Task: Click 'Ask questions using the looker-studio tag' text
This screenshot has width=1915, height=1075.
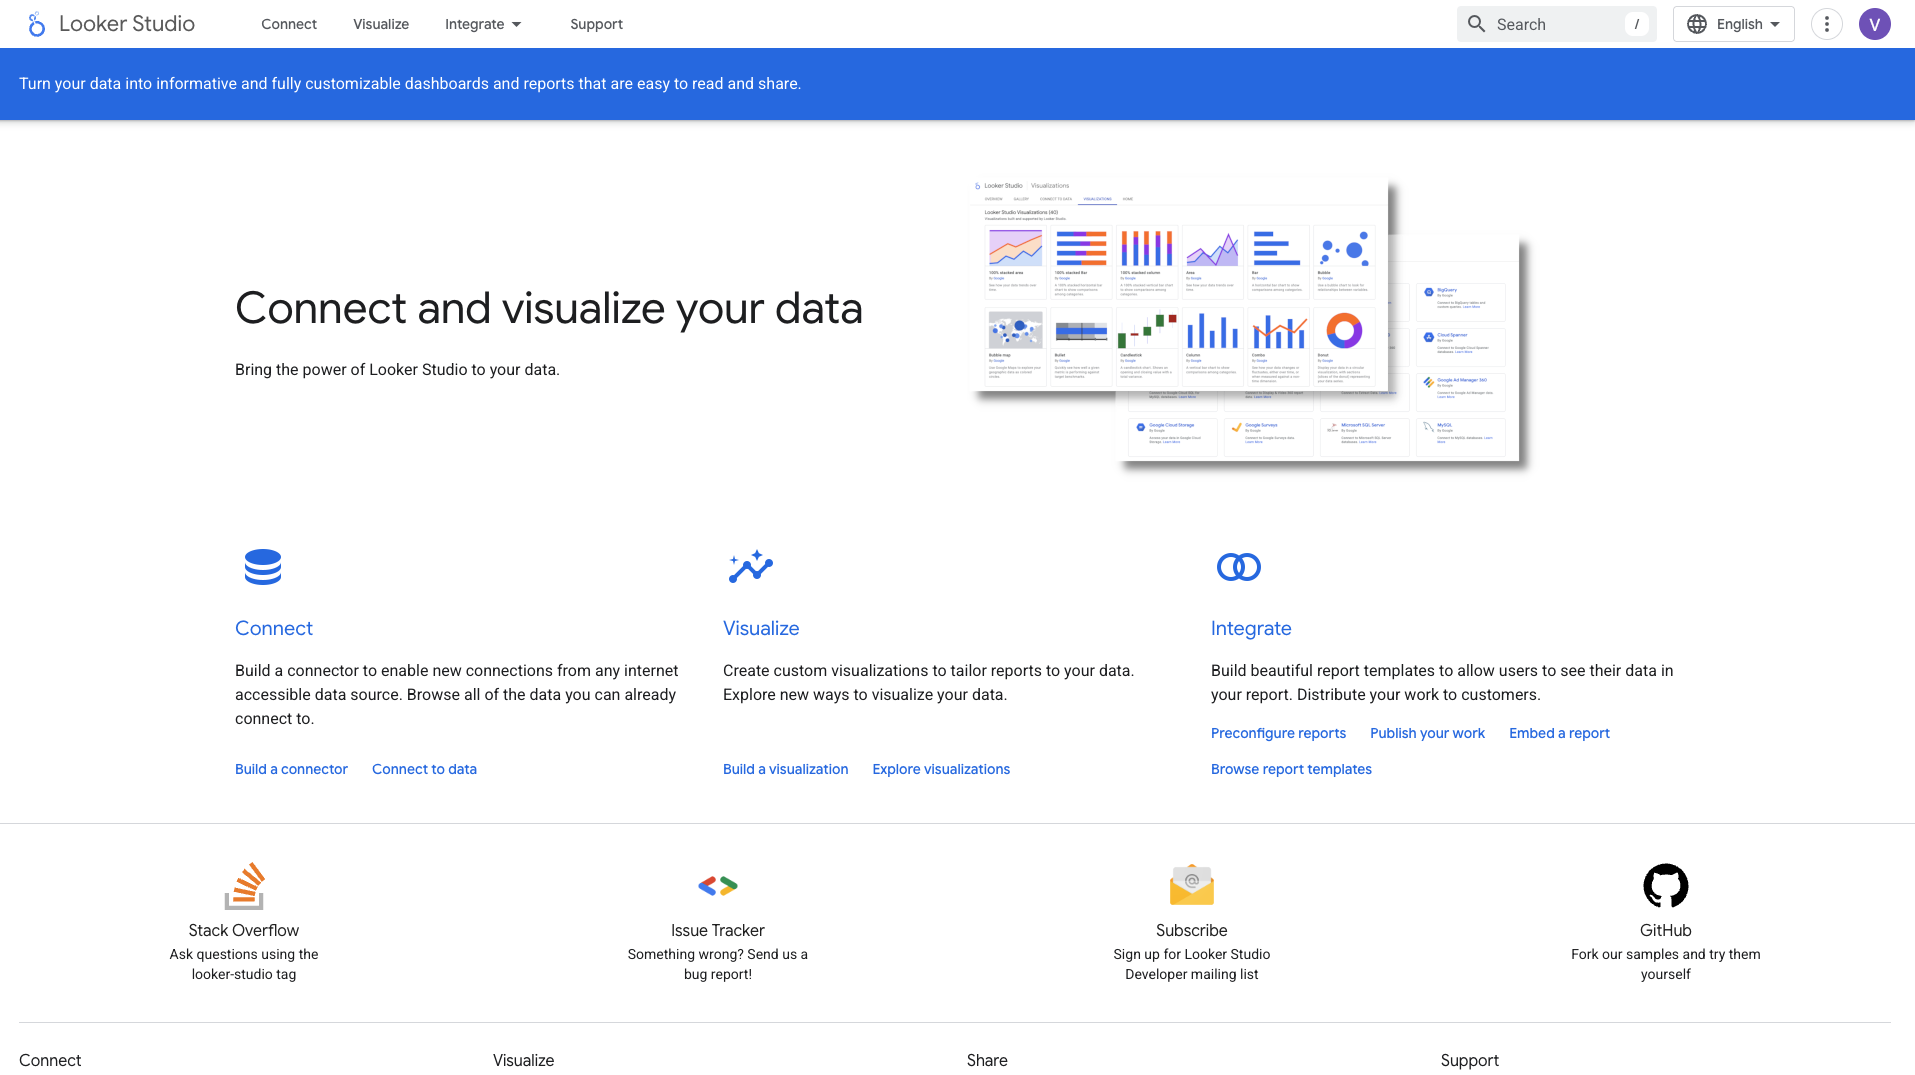Action: point(244,964)
